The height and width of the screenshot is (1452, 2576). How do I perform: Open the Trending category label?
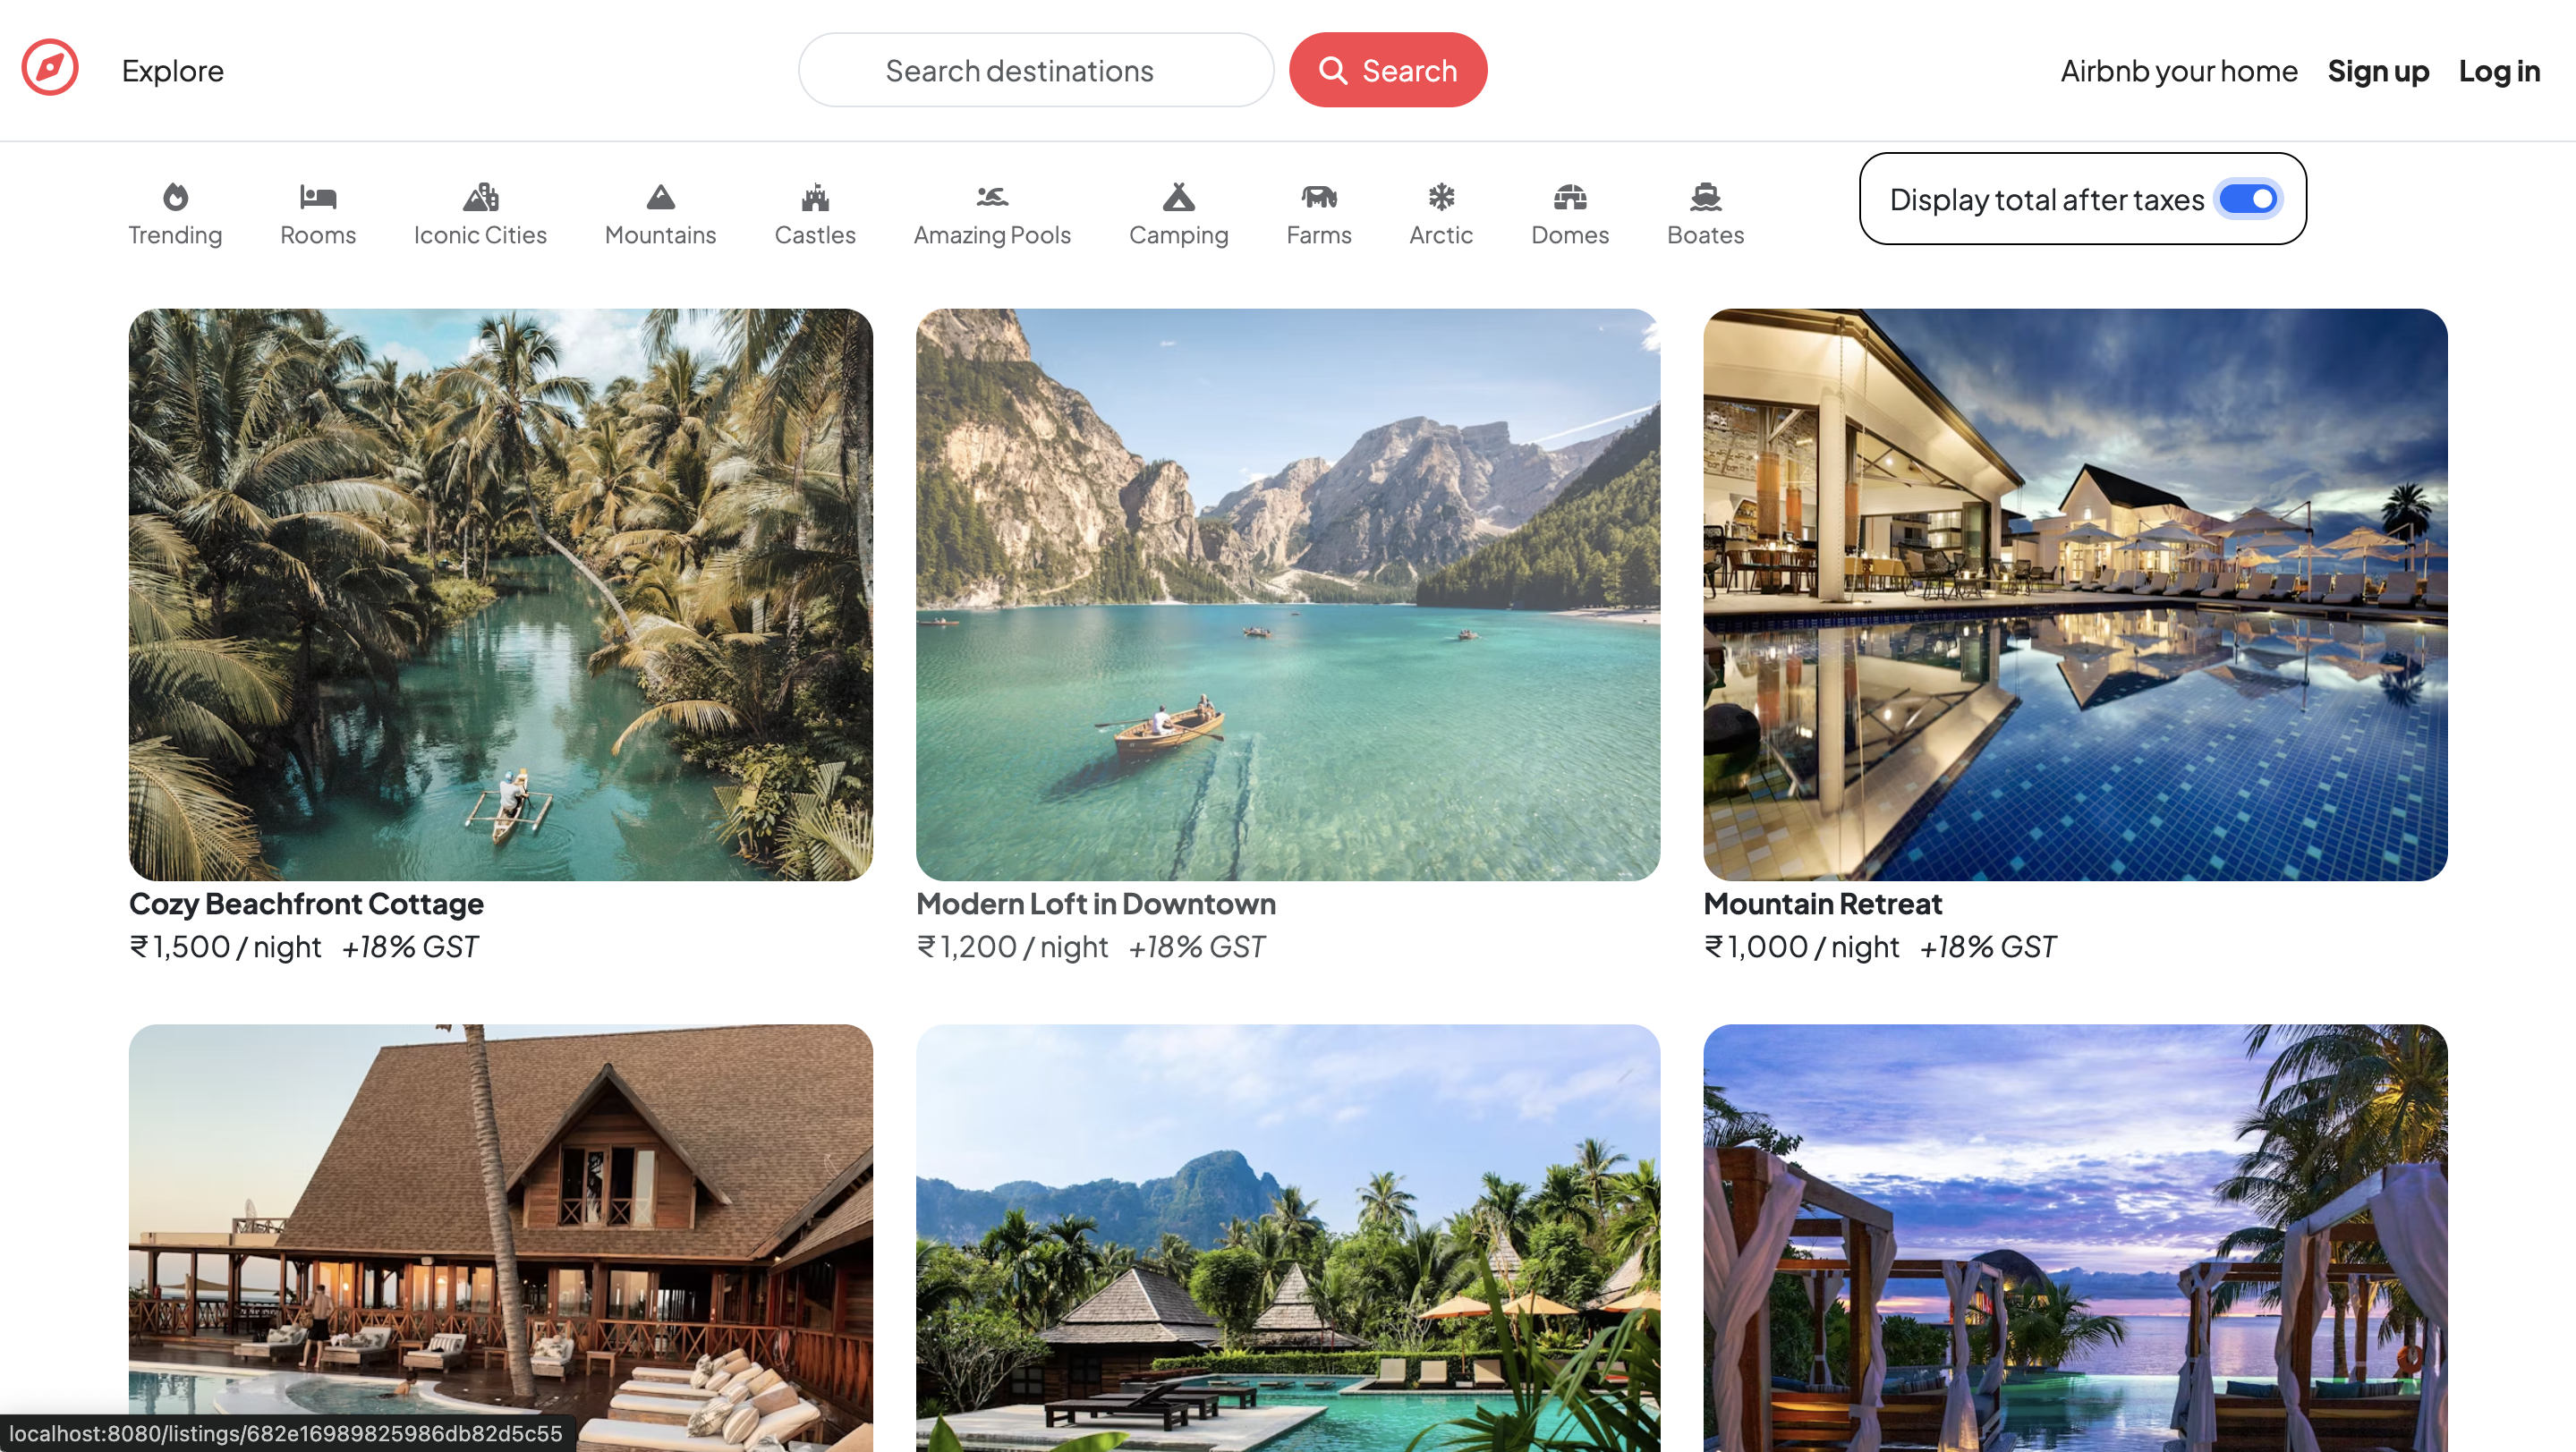(x=175, y=235)
